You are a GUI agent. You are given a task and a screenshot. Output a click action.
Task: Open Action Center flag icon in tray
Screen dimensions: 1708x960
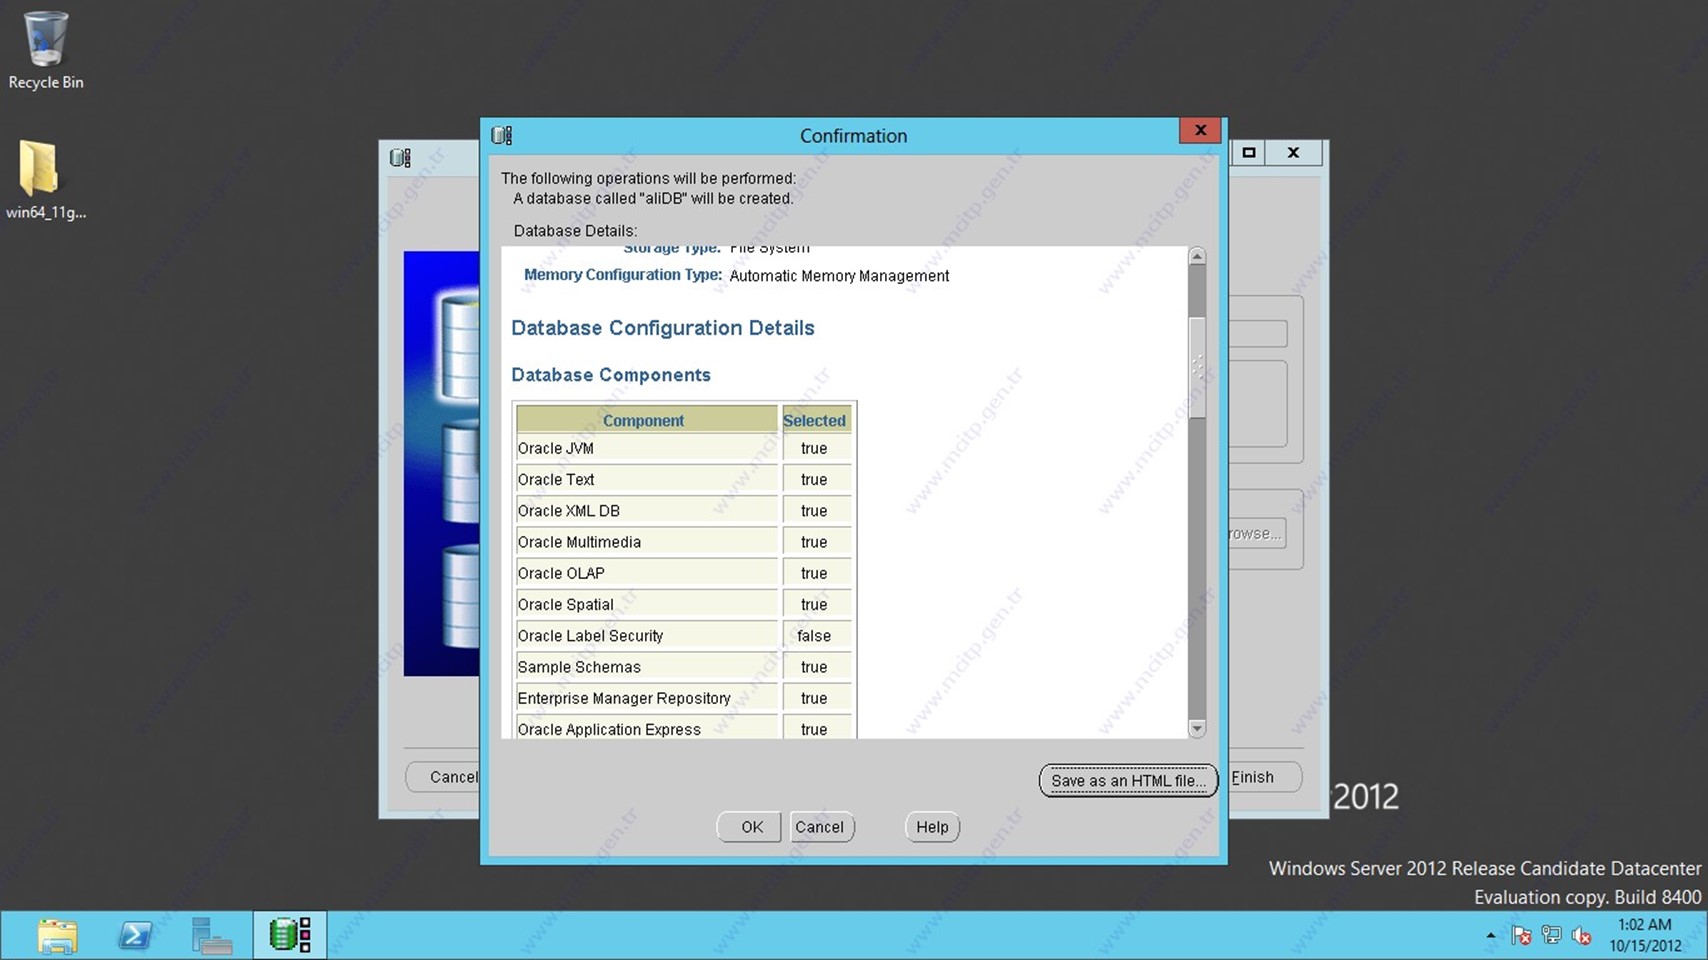pos(1521,936)
